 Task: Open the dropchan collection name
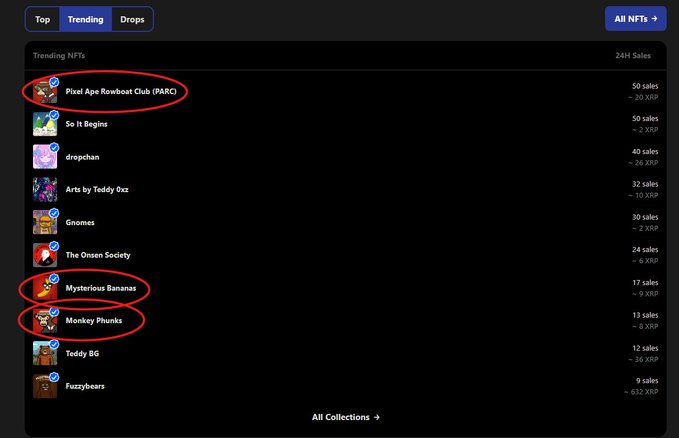click(82, 157)
